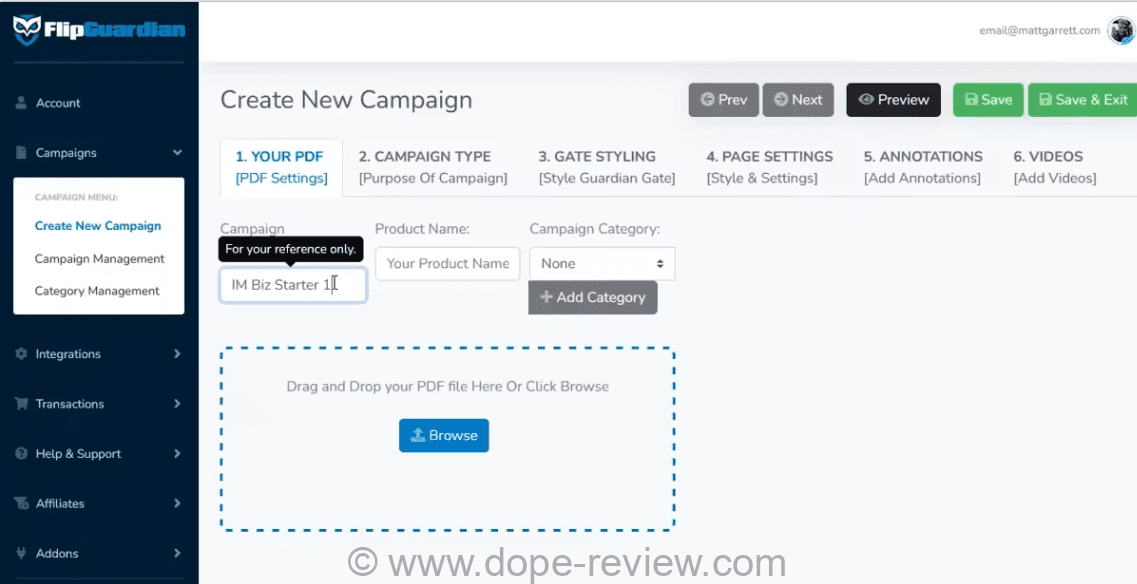Click the Transactions cart icon

point(21,404)
